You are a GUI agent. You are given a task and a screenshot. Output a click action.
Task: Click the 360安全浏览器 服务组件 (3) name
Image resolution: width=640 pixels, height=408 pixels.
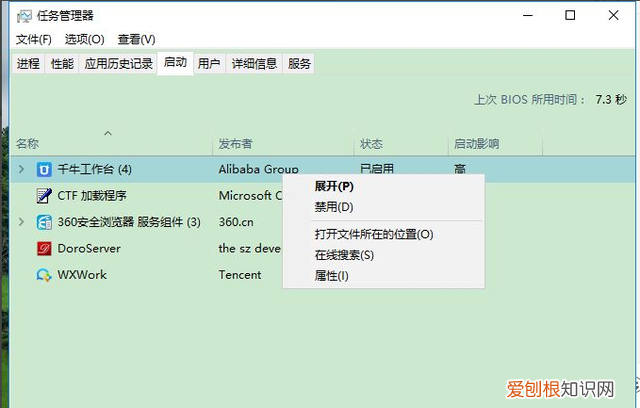[129, 222]
